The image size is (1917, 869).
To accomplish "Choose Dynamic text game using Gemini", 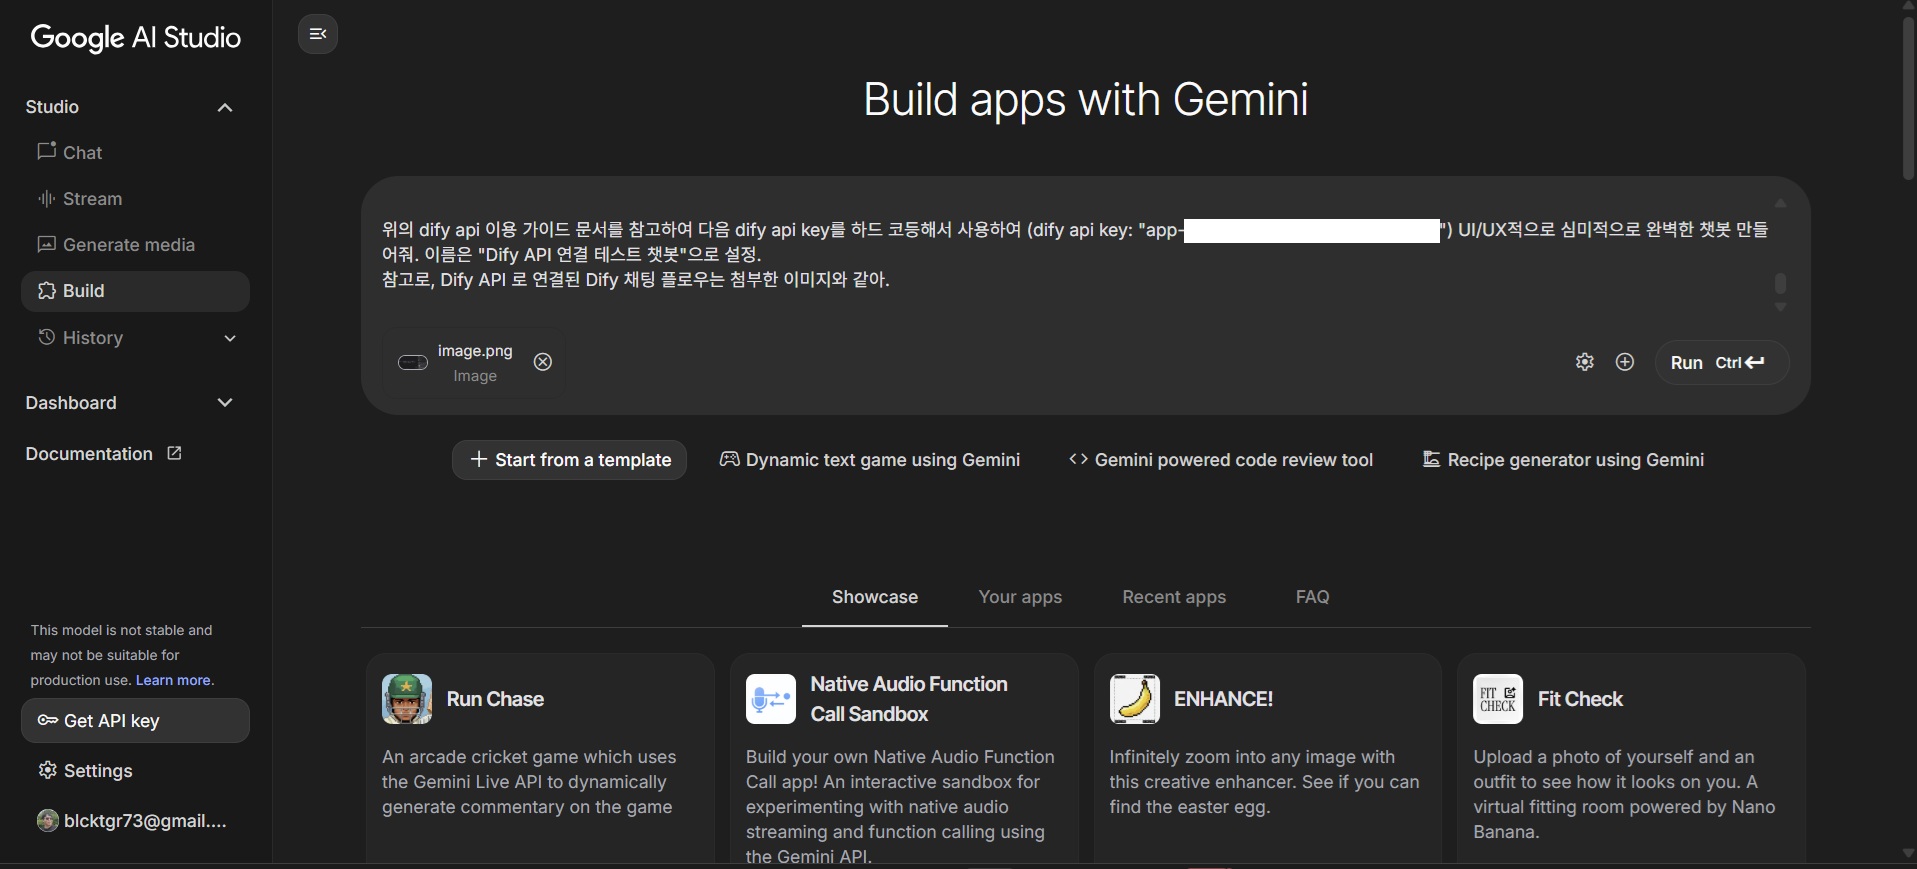I will coord(870,460).
